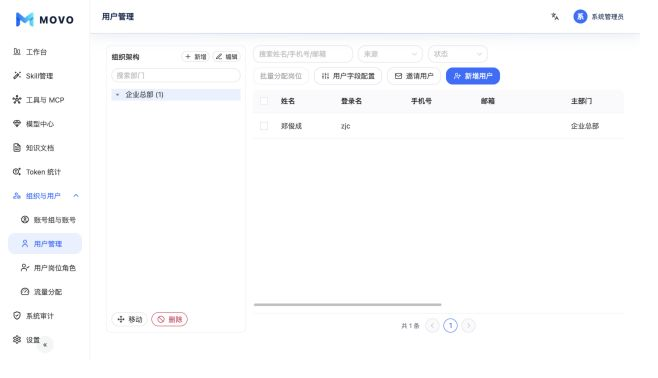658x378 pixels.
Task: Toggle the select-all checkbox in table header
Action: (x=264, y=101)
